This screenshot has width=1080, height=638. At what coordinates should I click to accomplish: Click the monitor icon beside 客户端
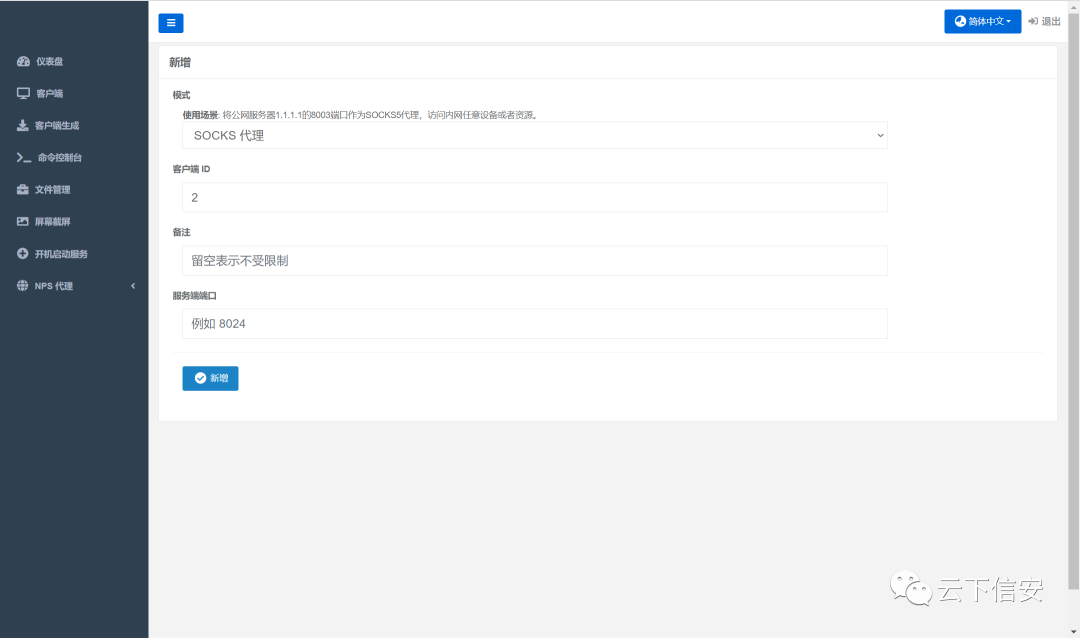tap(23, 93)
